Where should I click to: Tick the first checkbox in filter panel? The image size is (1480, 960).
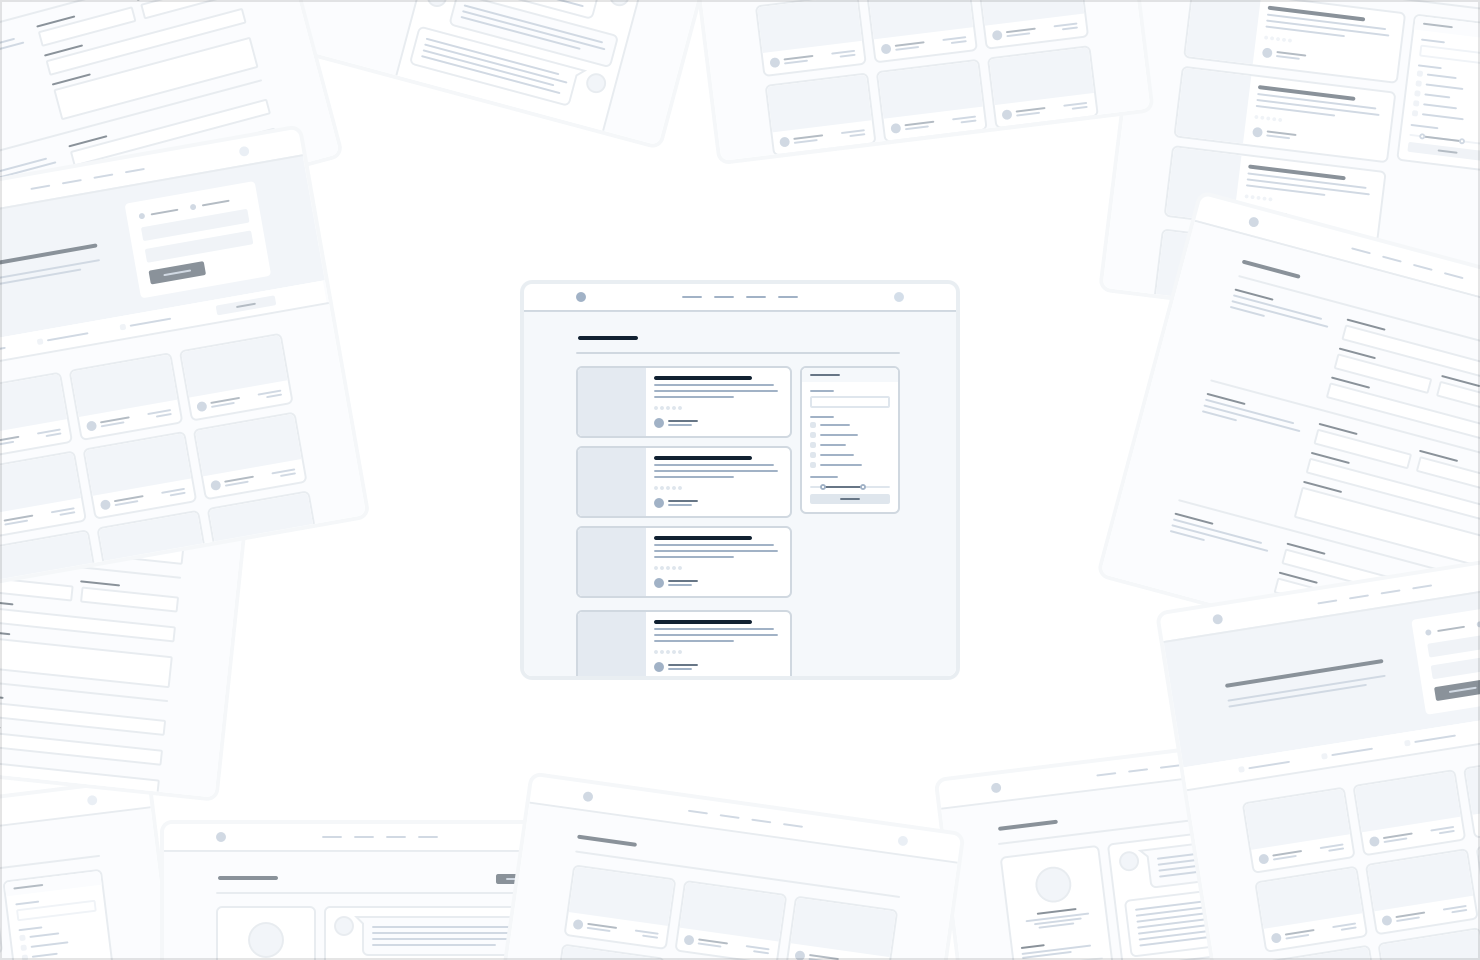tap(814, 425)
